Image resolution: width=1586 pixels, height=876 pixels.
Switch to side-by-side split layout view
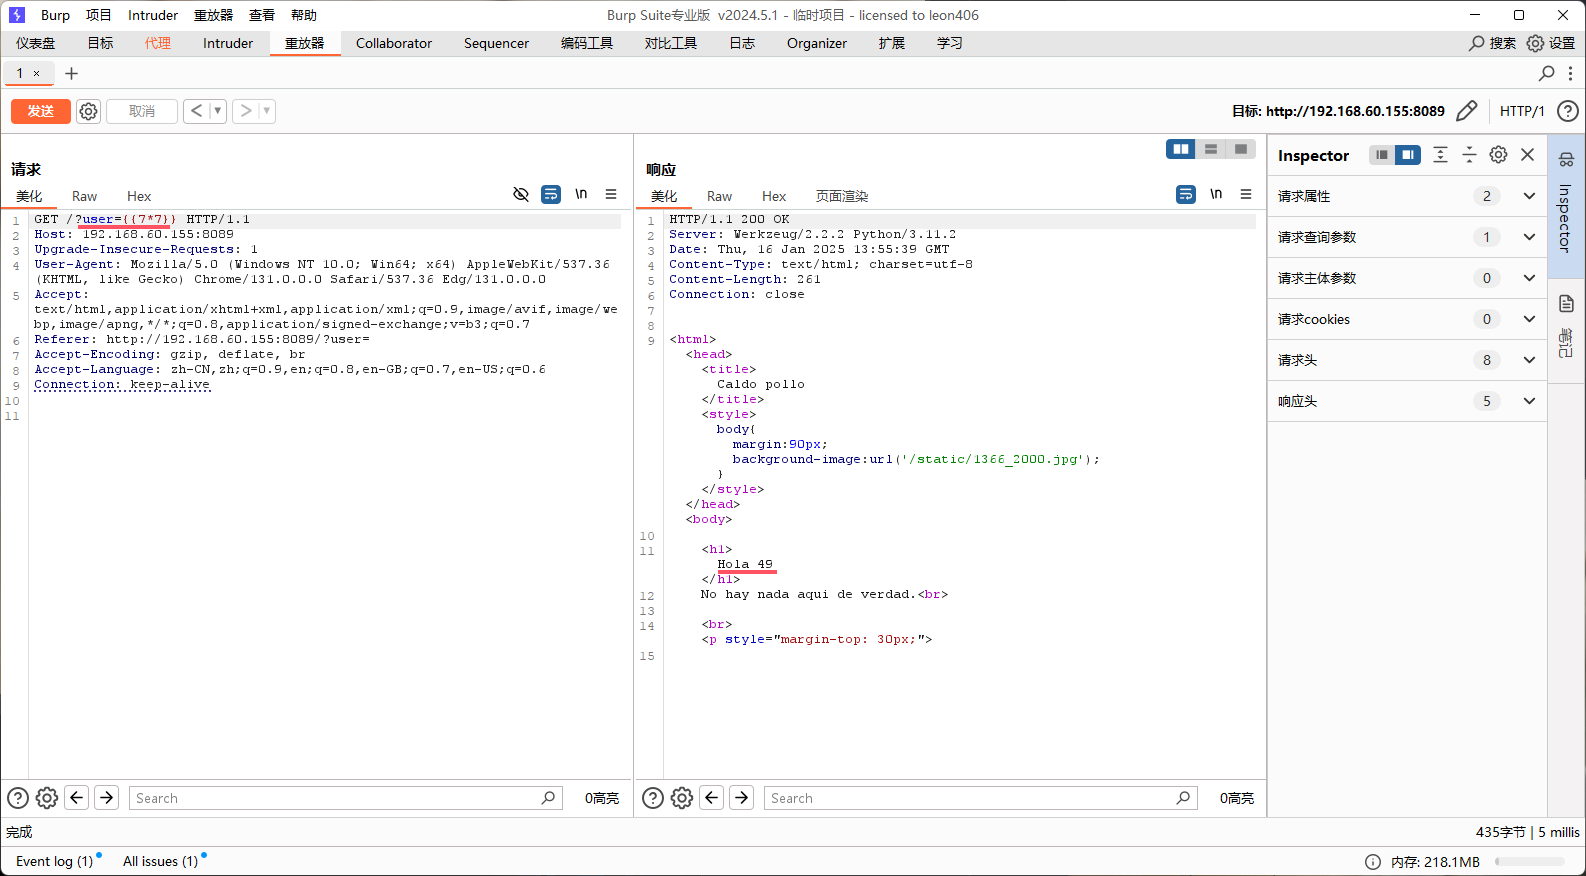1181,149
